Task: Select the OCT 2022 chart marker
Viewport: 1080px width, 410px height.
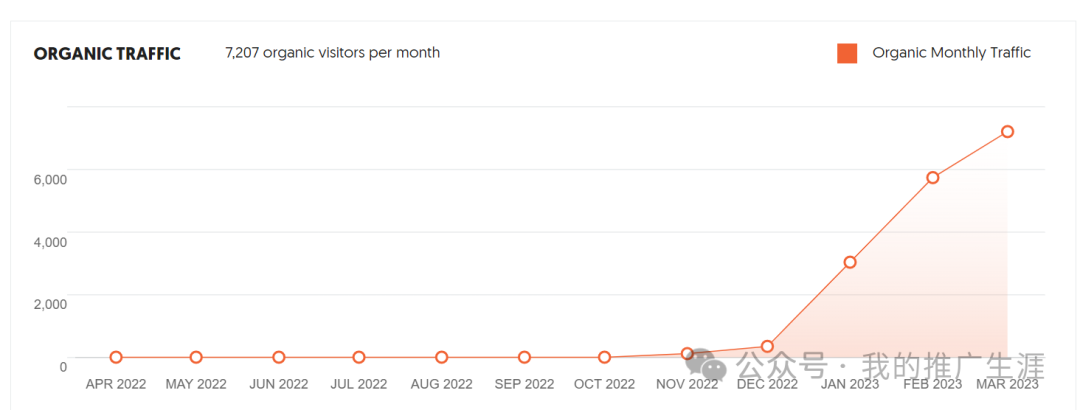Action: point(604,357)
